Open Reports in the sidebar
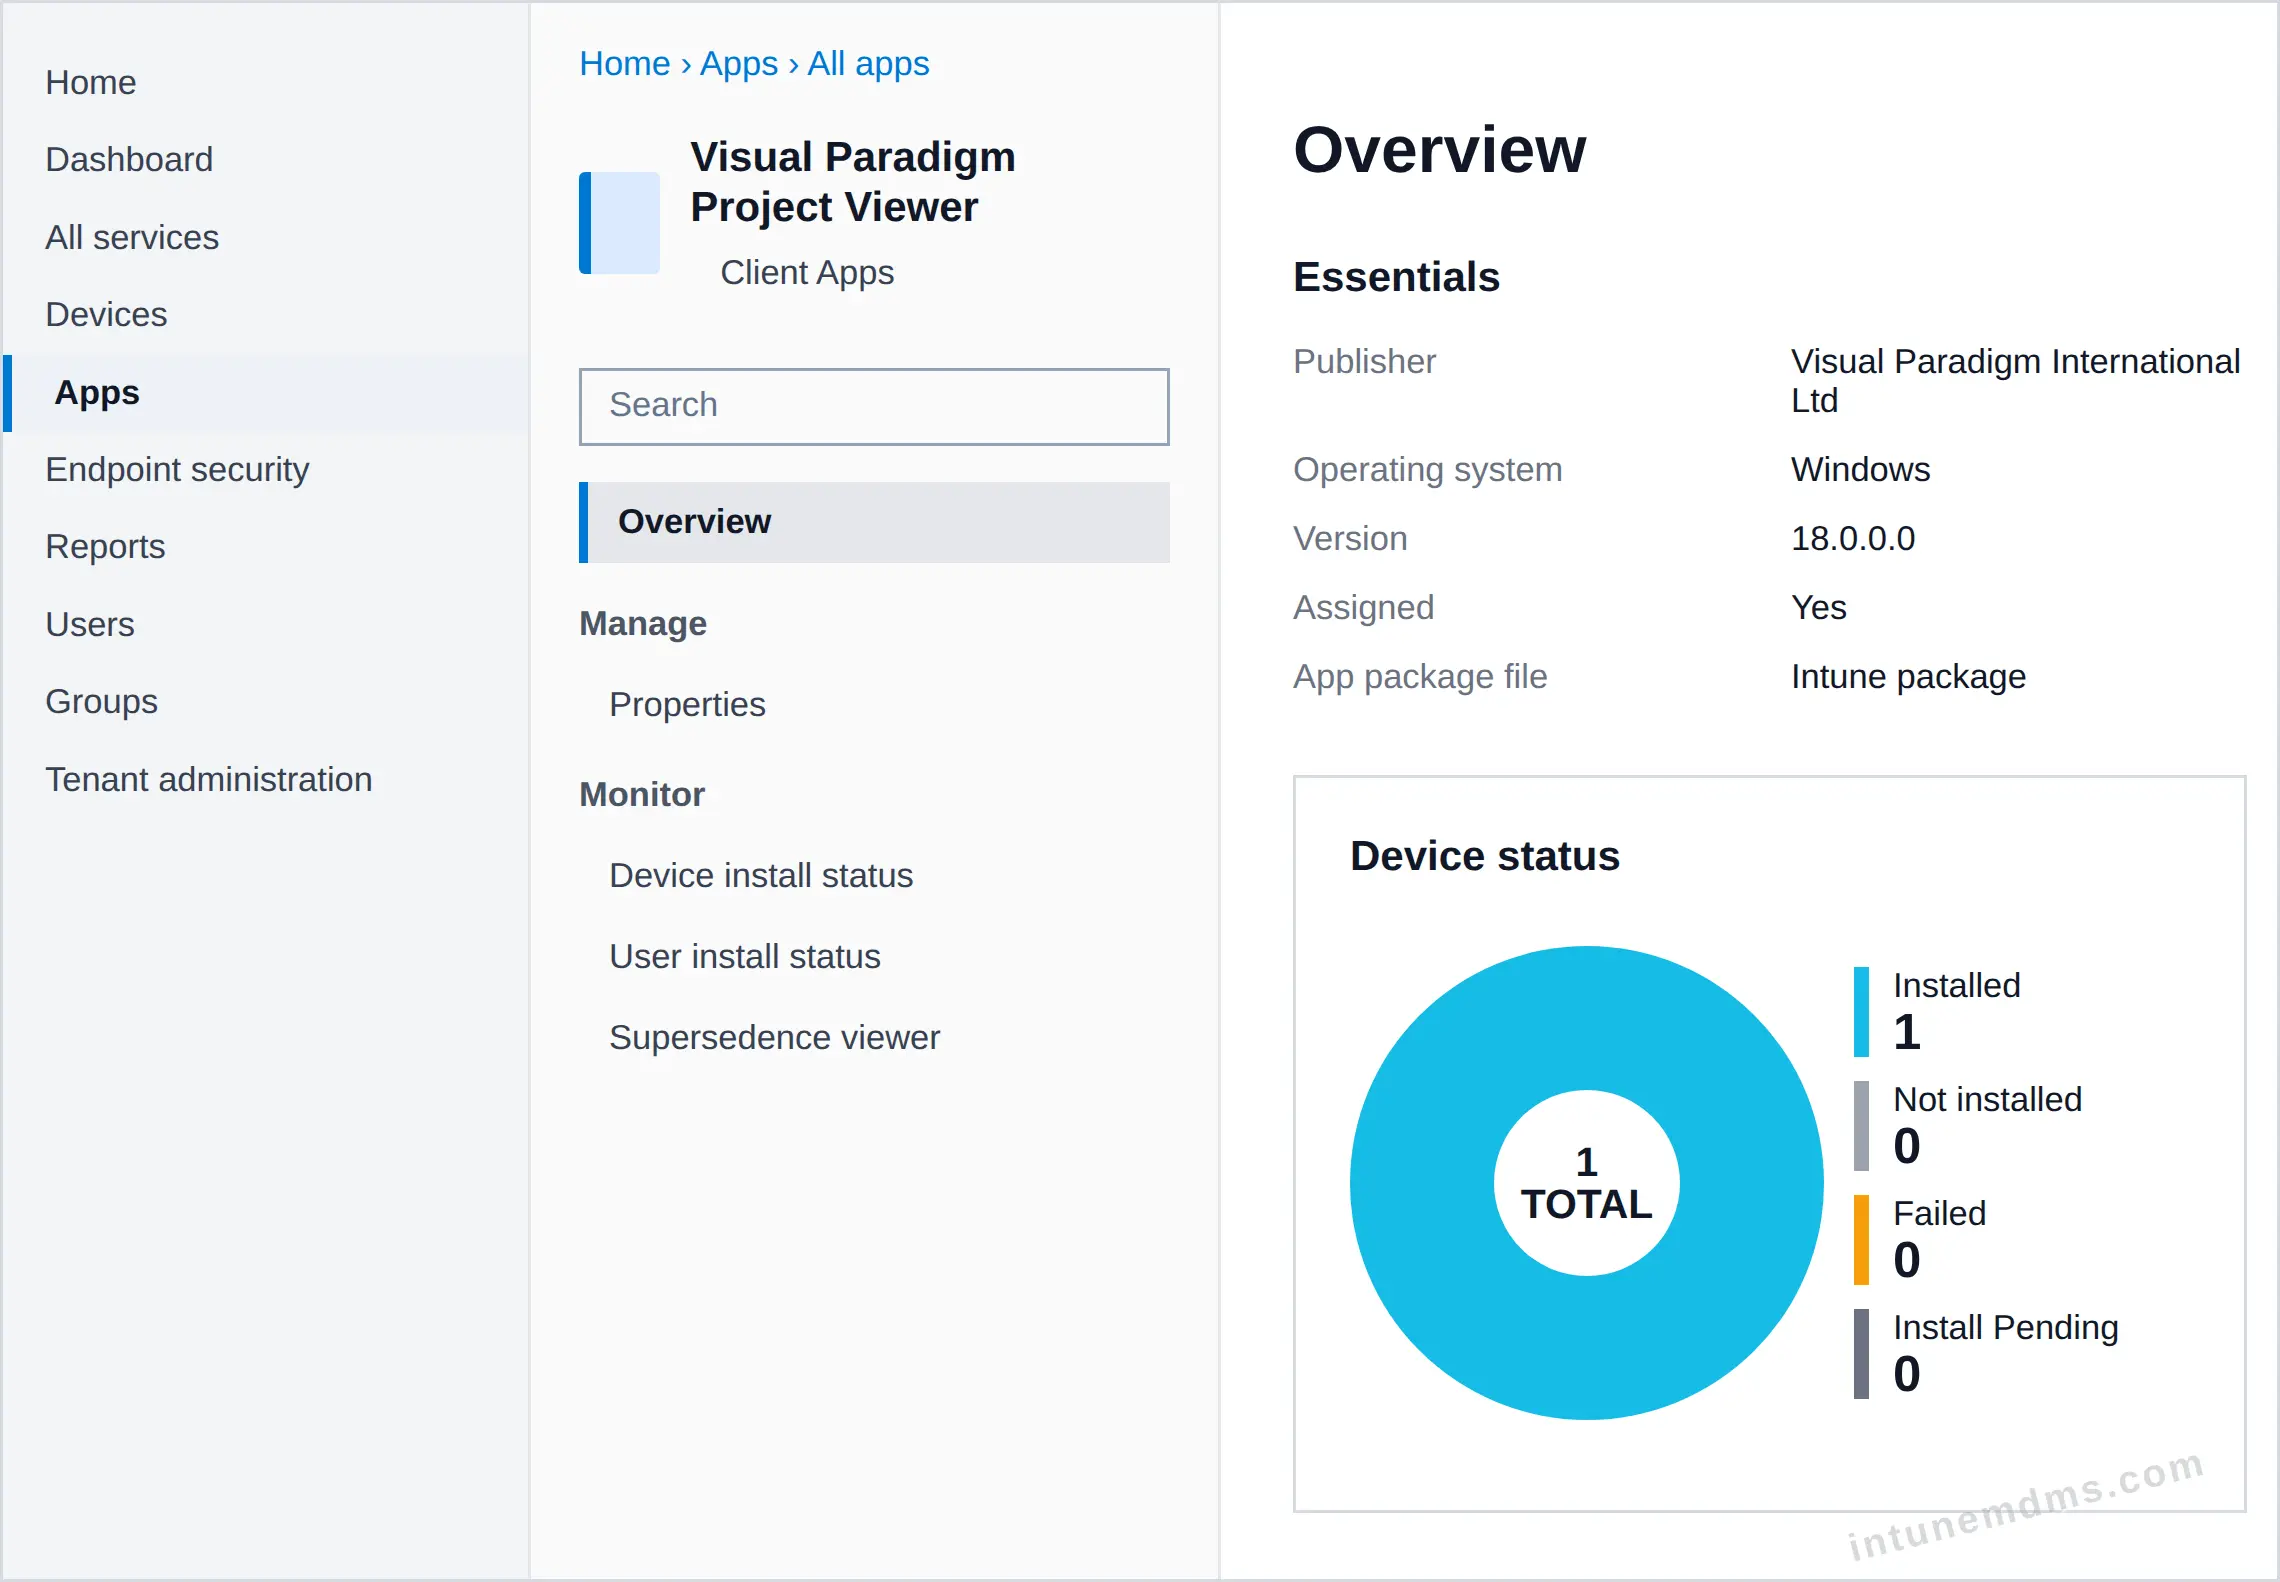2280x1582 pixels. pyautogui.click(x=105, y=547)
